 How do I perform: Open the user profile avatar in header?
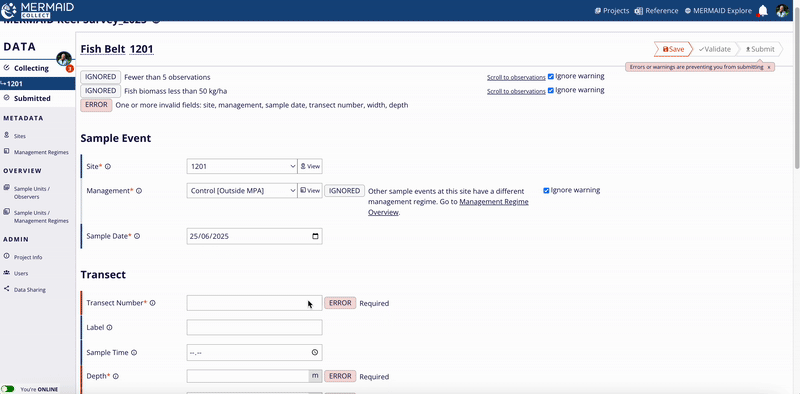point(782,11)
